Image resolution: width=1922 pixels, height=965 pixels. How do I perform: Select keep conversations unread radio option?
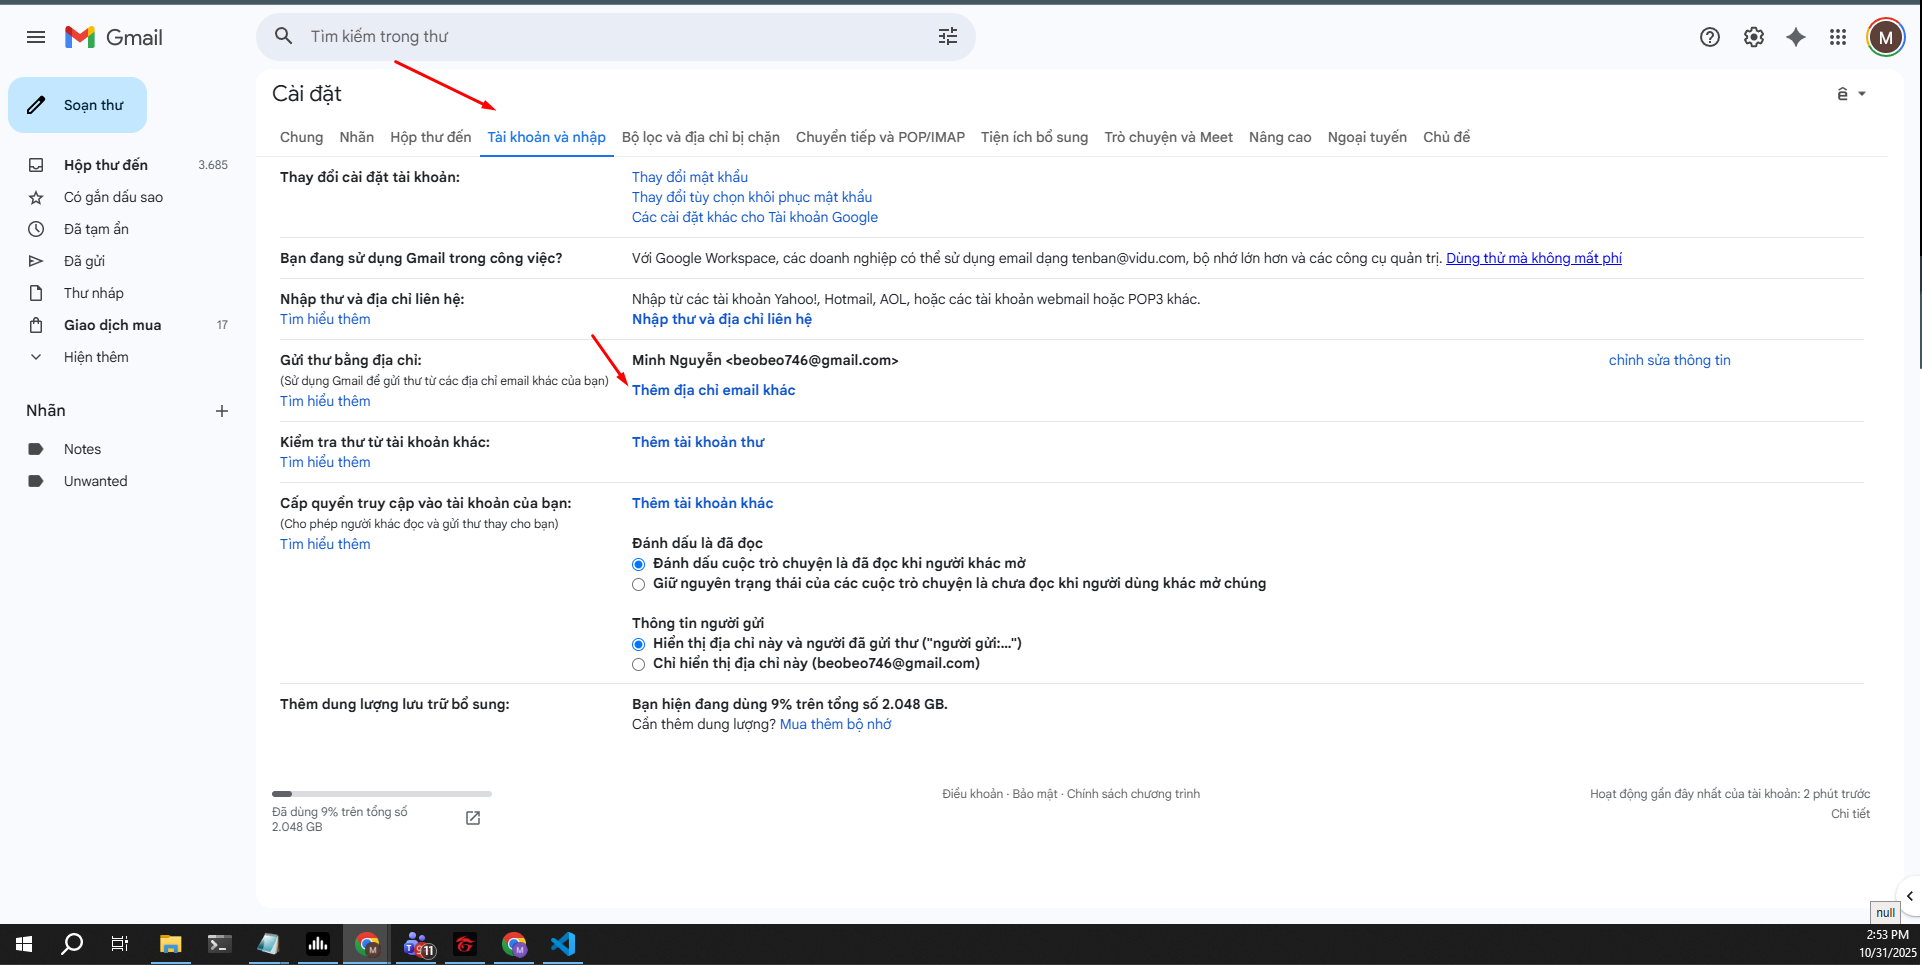(x=639, y=584)
